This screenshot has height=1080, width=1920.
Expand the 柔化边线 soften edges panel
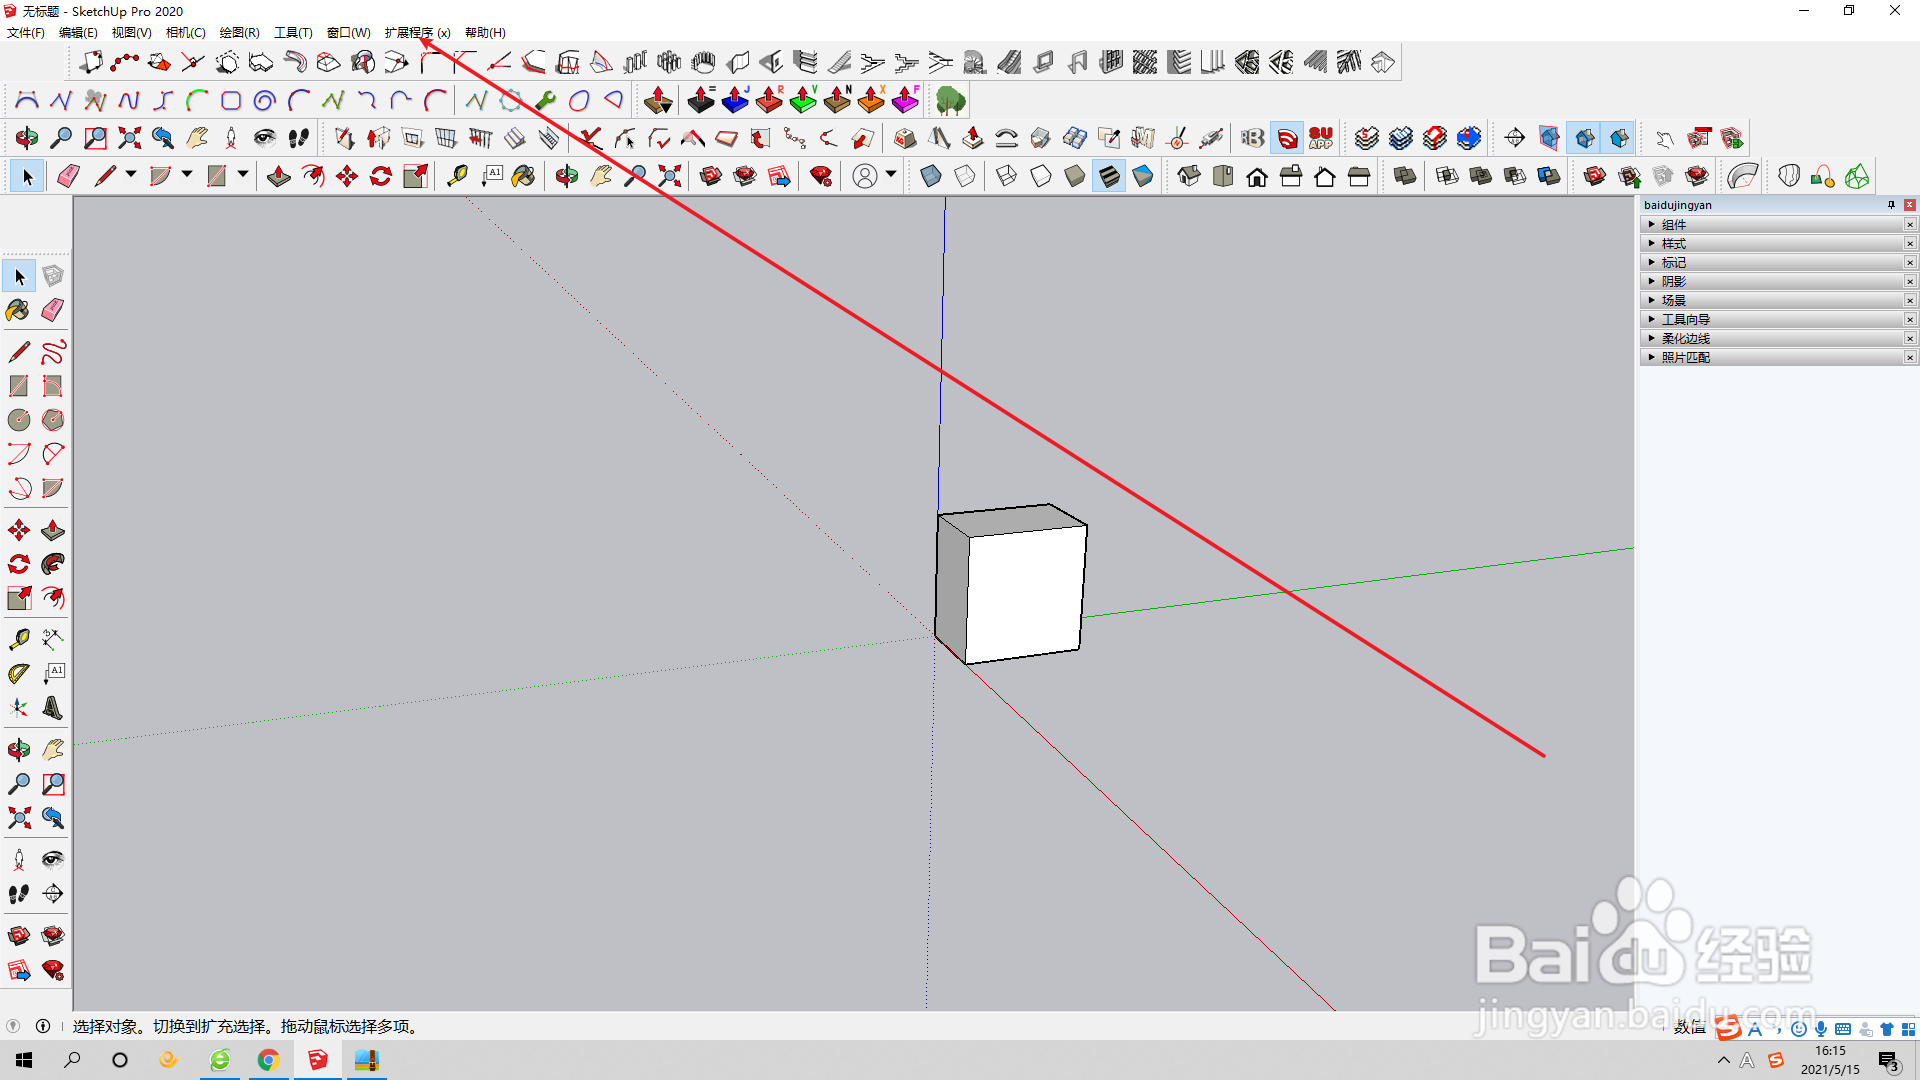1685,339
